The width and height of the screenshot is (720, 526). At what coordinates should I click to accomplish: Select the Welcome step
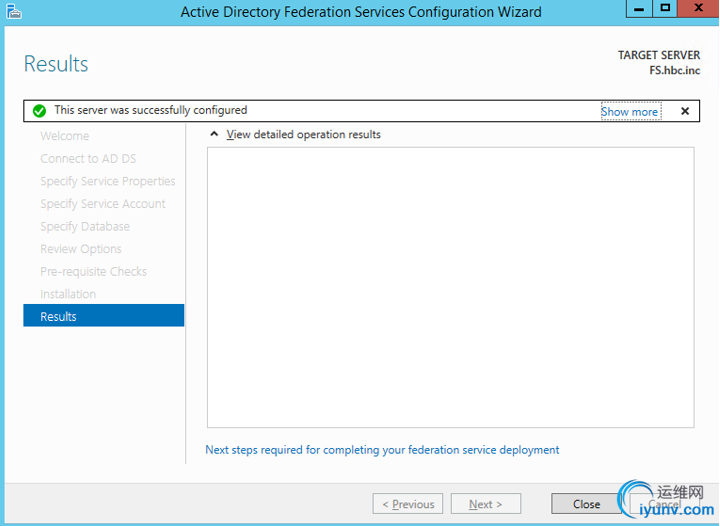click(65, 136)
